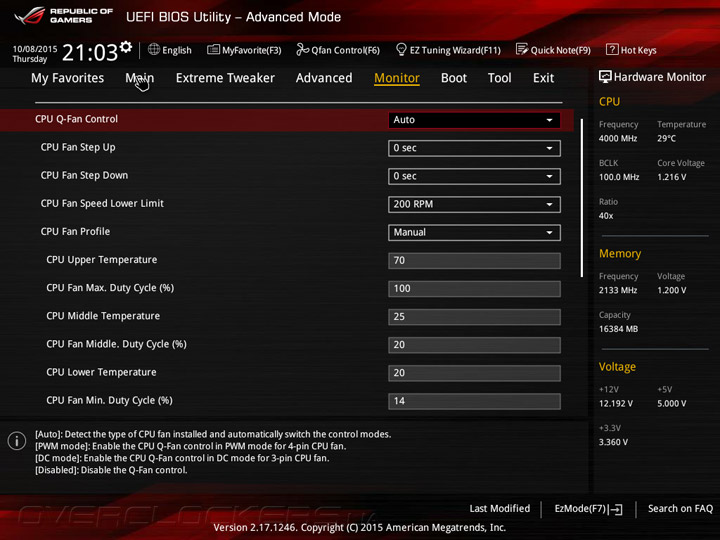Image resolution: width=720 pixels, height=540 pixels.
Task: Click the MyFavorite(F3) list icon
Action: click(x=213, y=50)
